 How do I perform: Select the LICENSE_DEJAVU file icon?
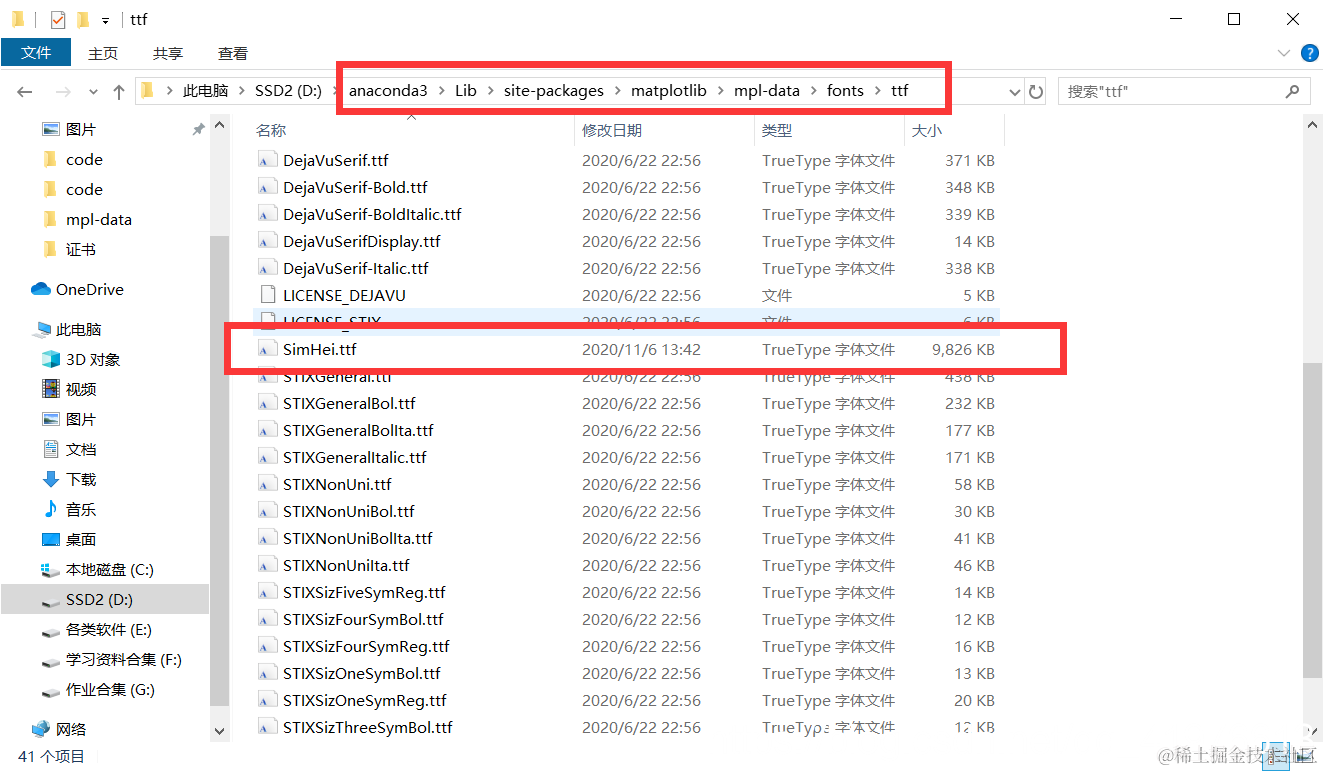266,295
